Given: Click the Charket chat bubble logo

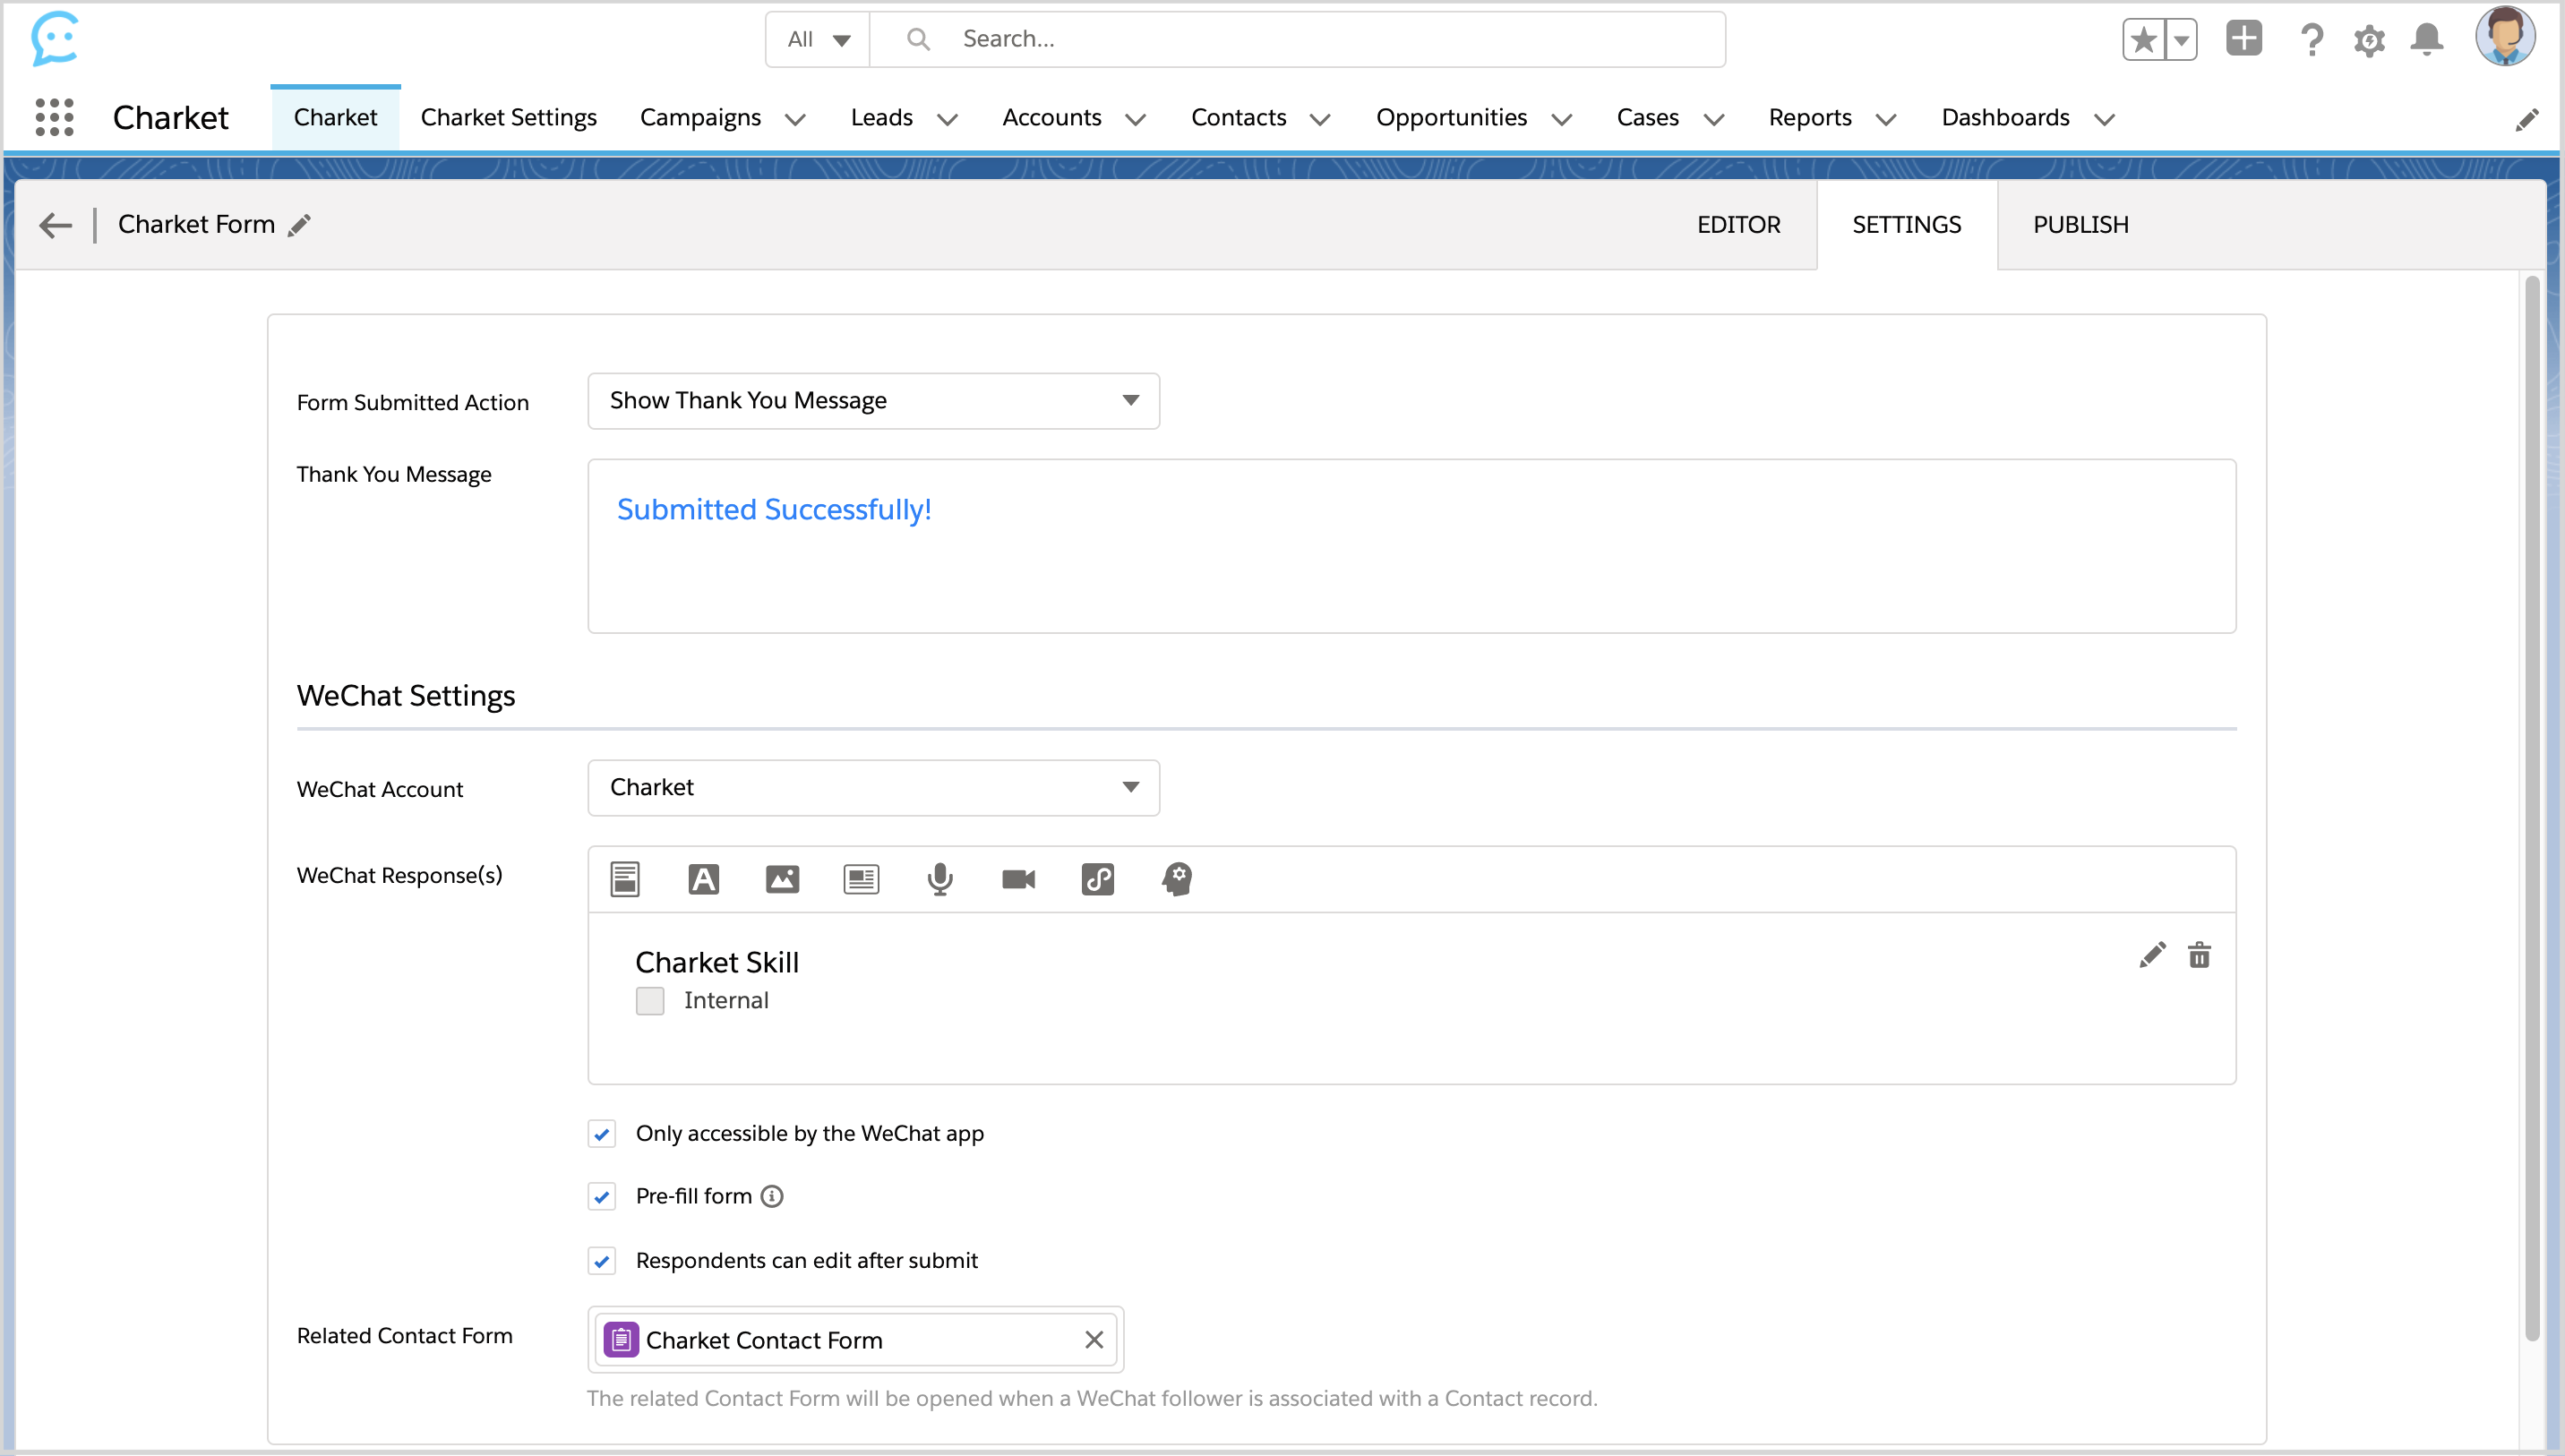Looking at the screenshot, I should coord(54,39).
